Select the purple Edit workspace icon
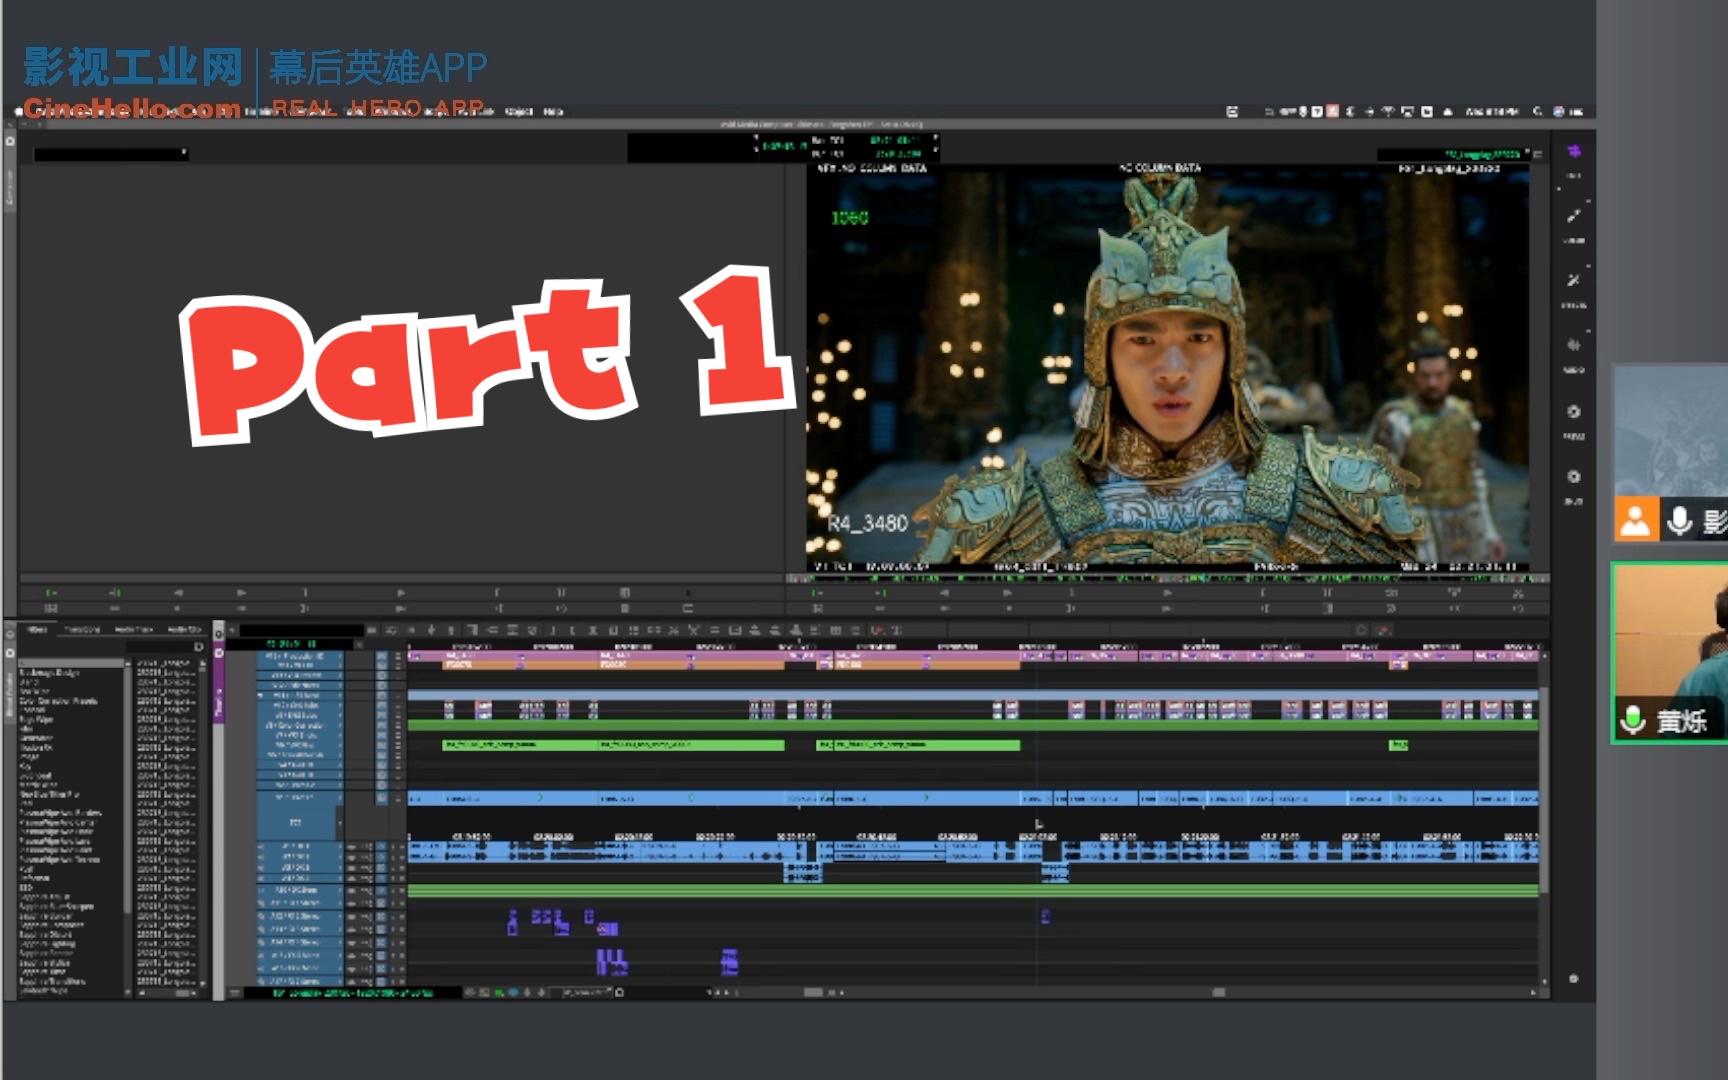 point(1574,151)
